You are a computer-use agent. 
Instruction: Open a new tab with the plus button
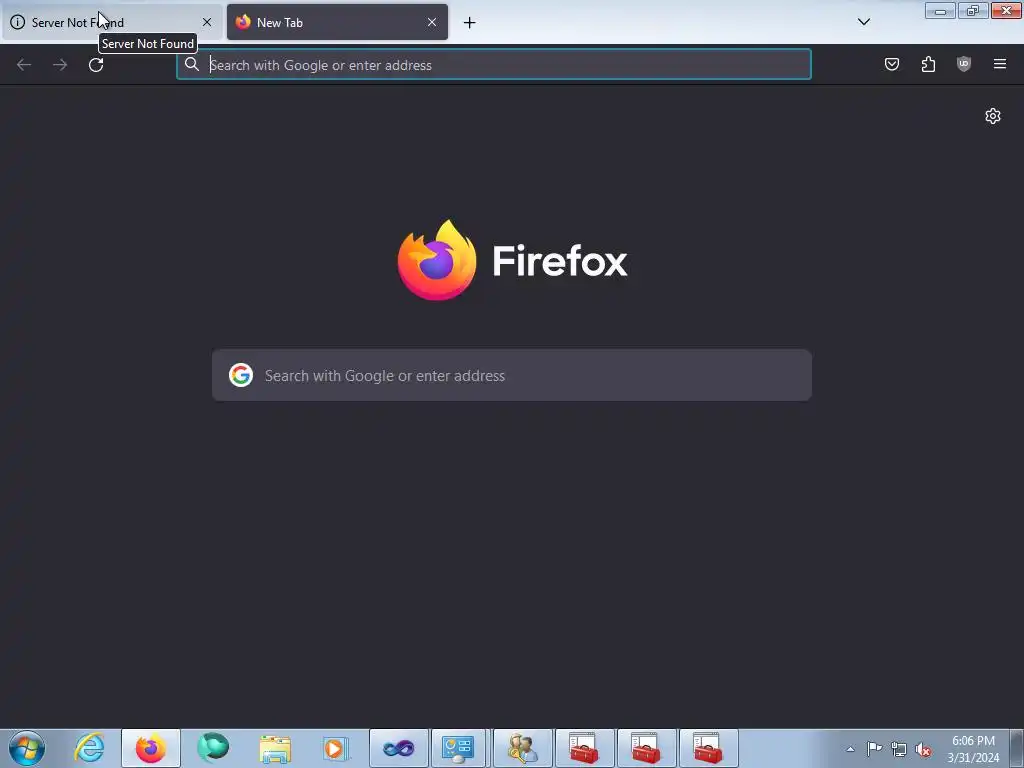[x=470, y=23]
